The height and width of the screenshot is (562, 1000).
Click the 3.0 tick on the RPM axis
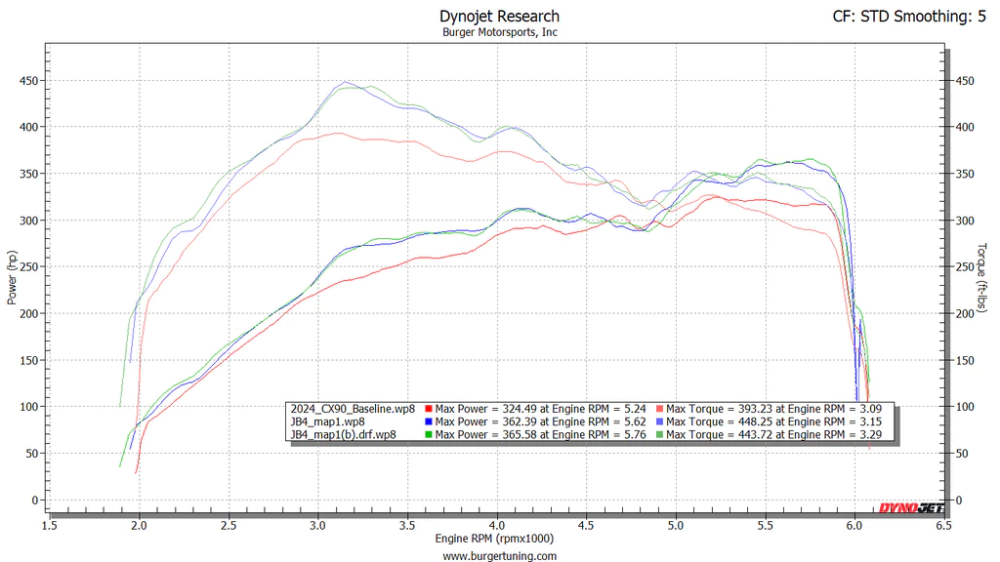click(318, 526)
